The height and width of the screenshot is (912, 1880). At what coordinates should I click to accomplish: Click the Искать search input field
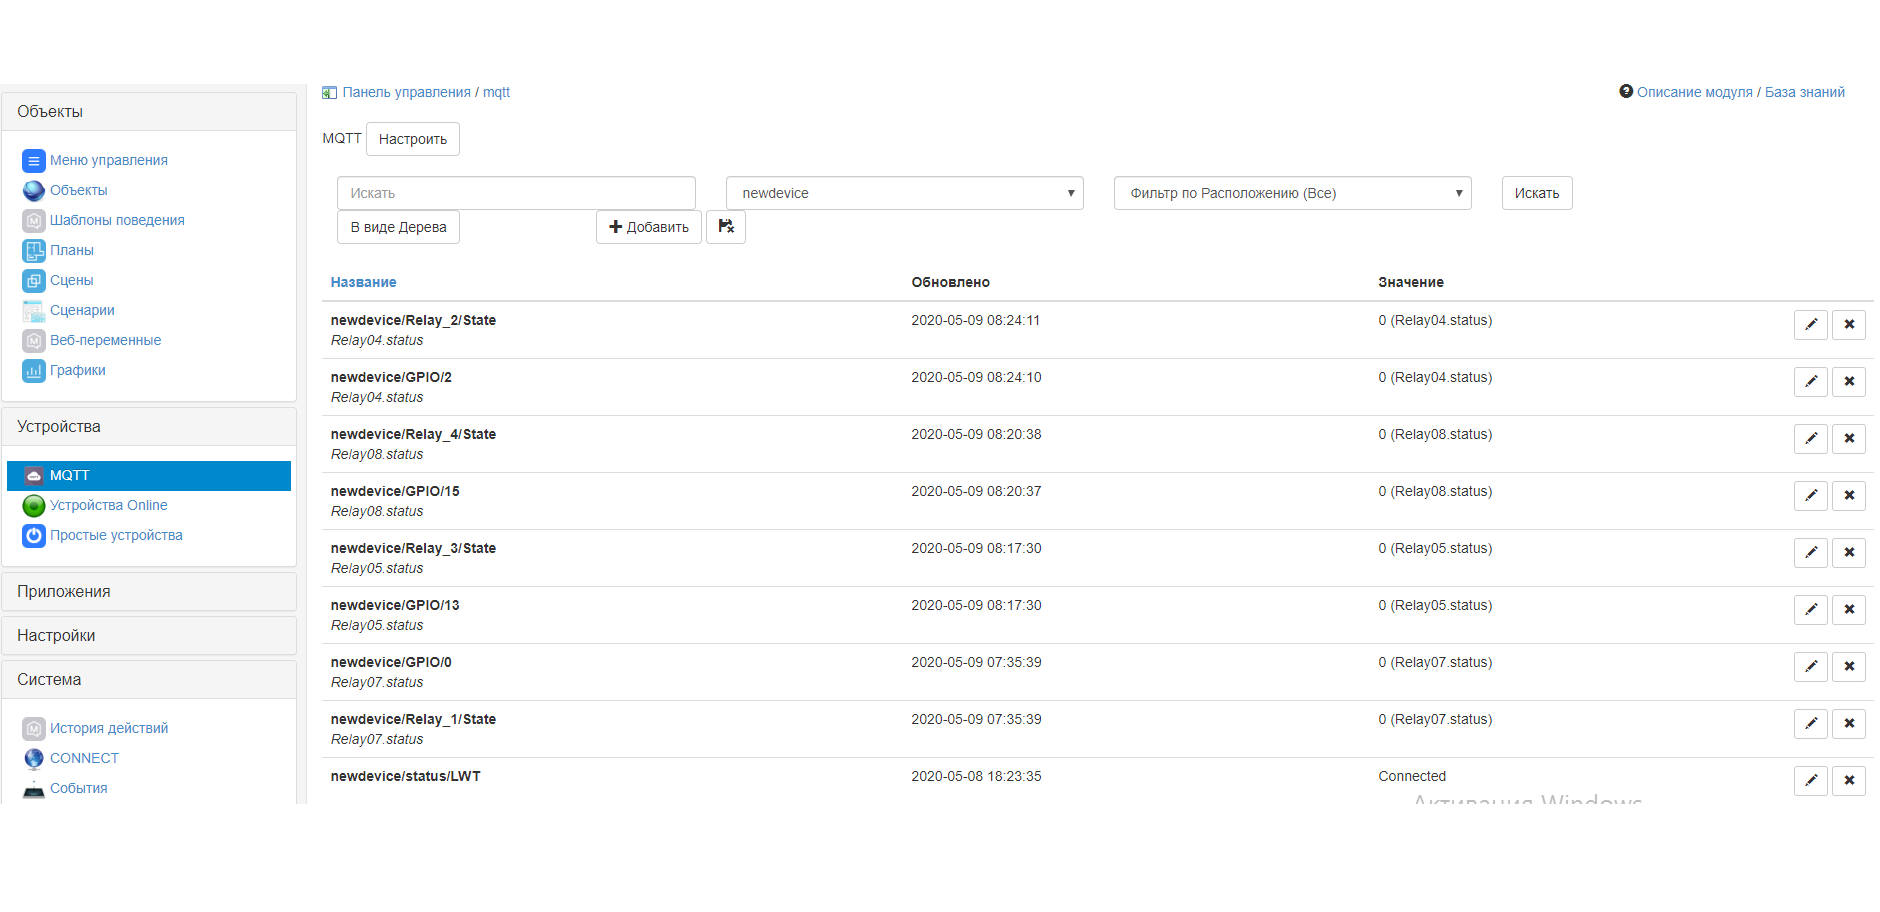tap(516, 194)
